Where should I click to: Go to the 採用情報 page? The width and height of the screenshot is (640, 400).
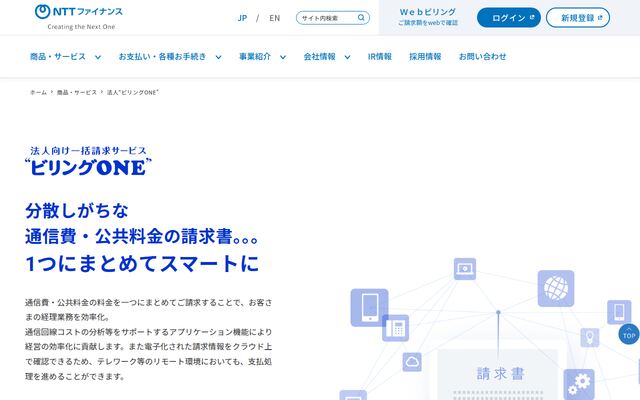pyautogui.click(x=425, y=57)
